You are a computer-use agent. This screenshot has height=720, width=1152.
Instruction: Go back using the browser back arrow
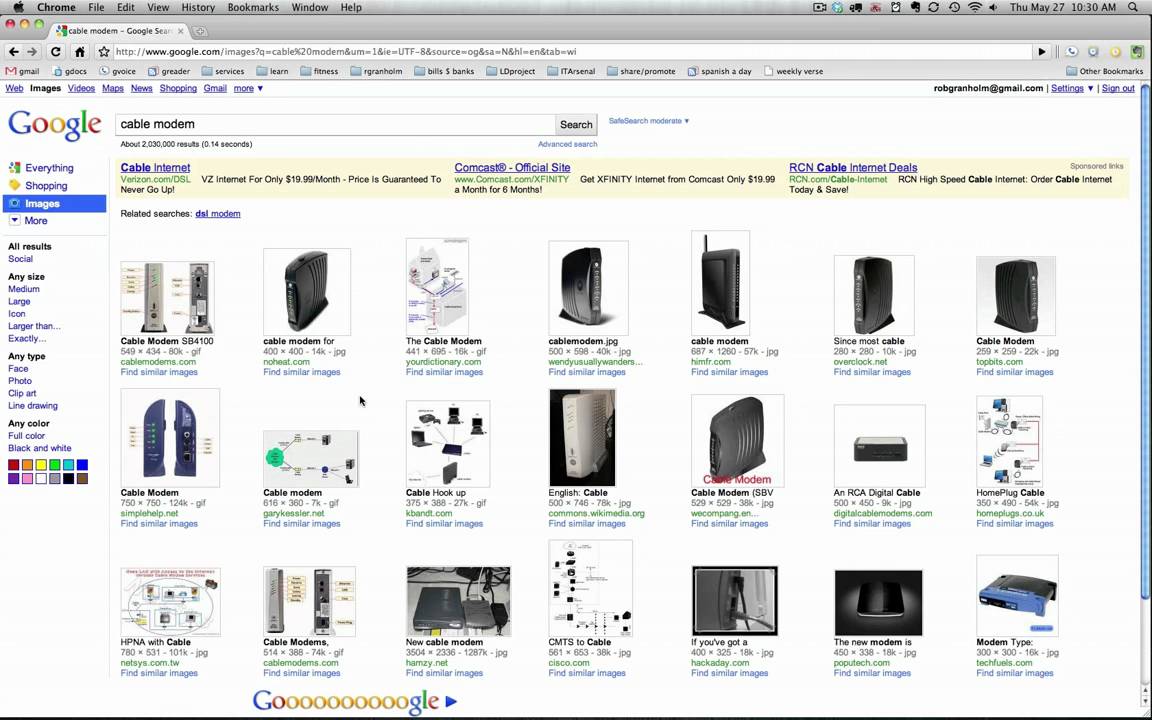[13, 51]
